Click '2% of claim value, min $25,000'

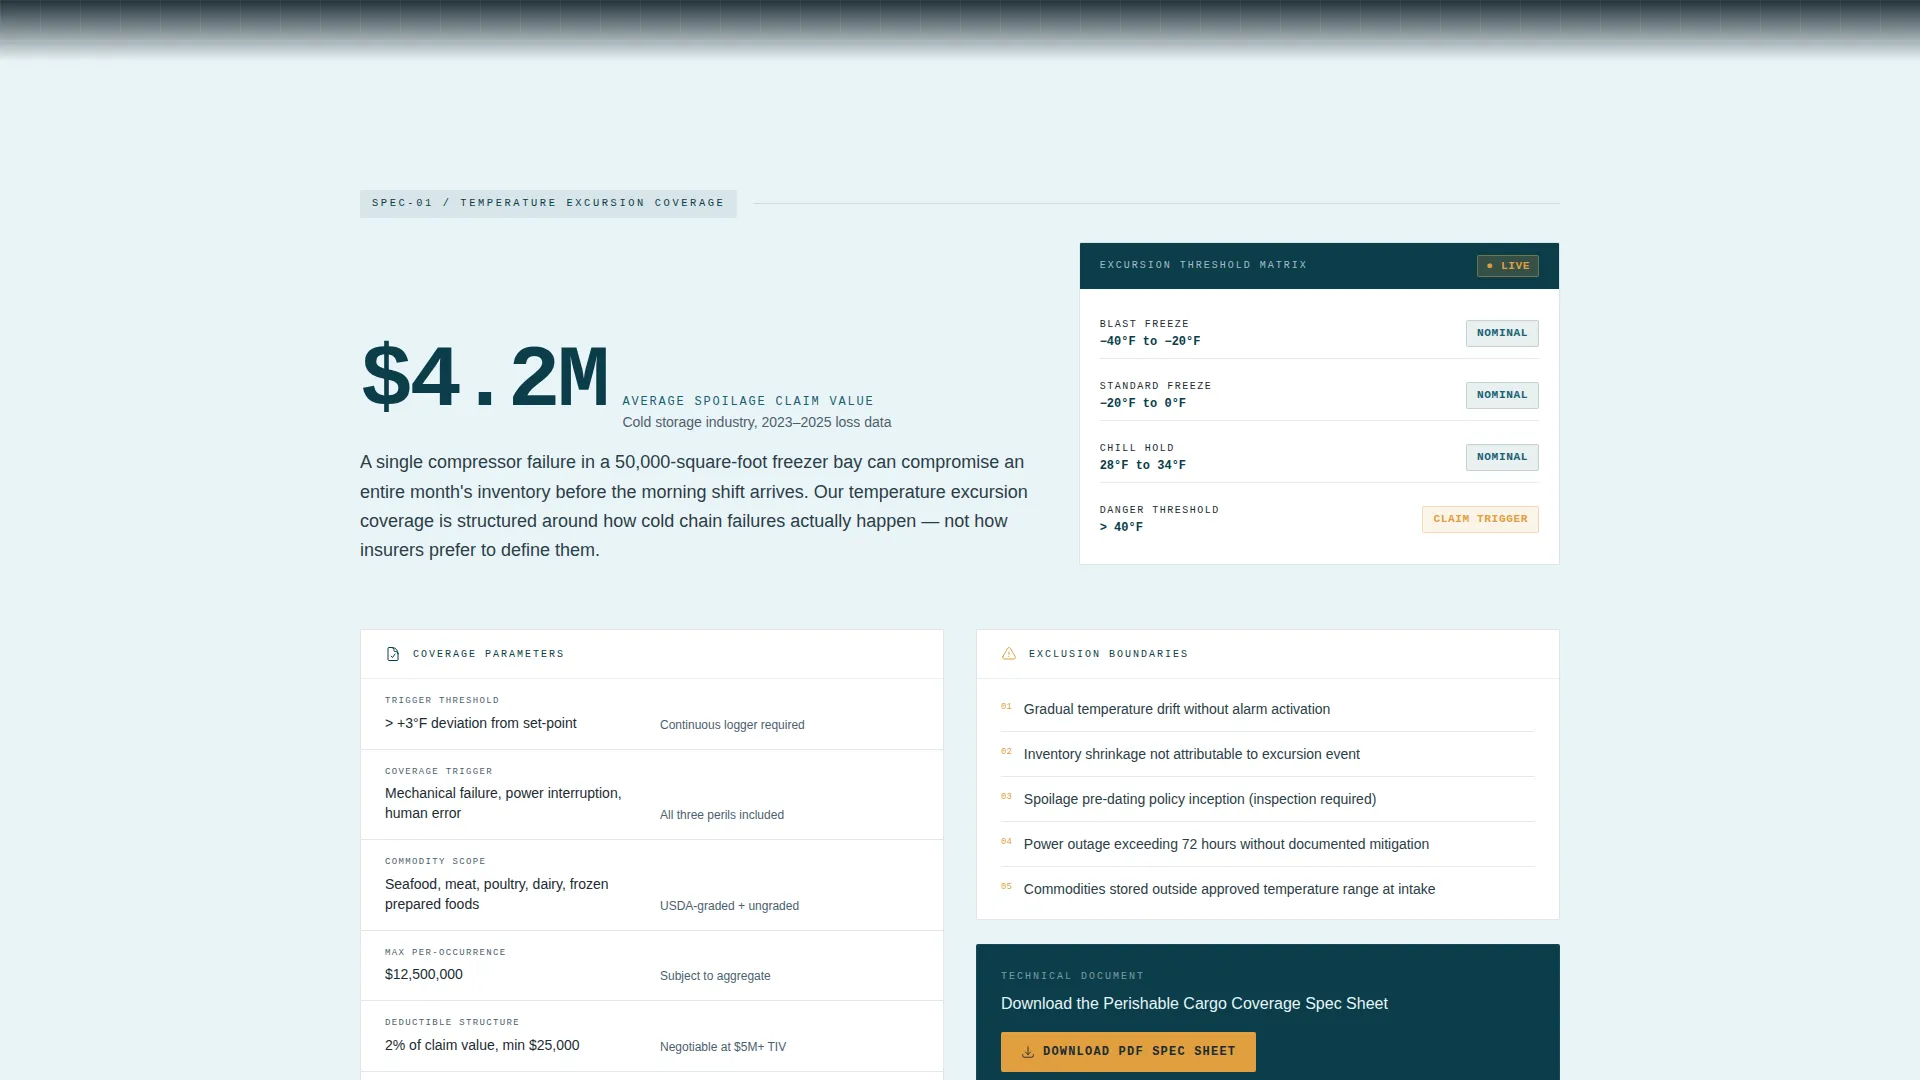tap(482, 1045)
